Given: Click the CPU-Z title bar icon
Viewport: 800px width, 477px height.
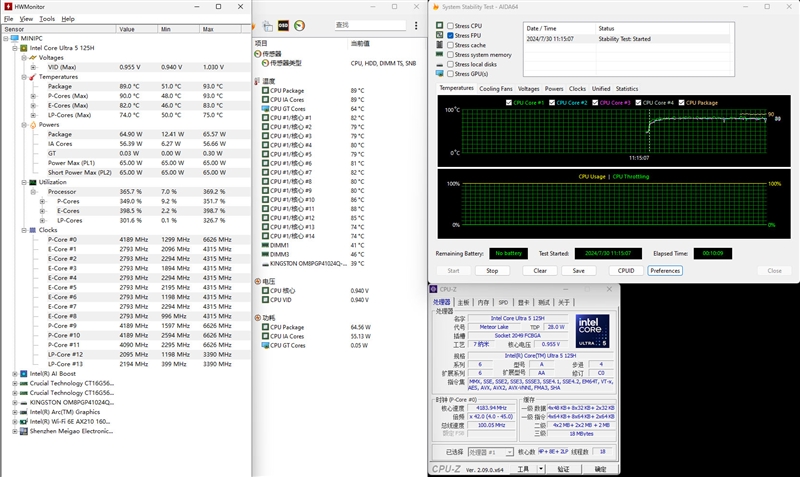Looking at the screenshot, I should (x=434, y=289).
